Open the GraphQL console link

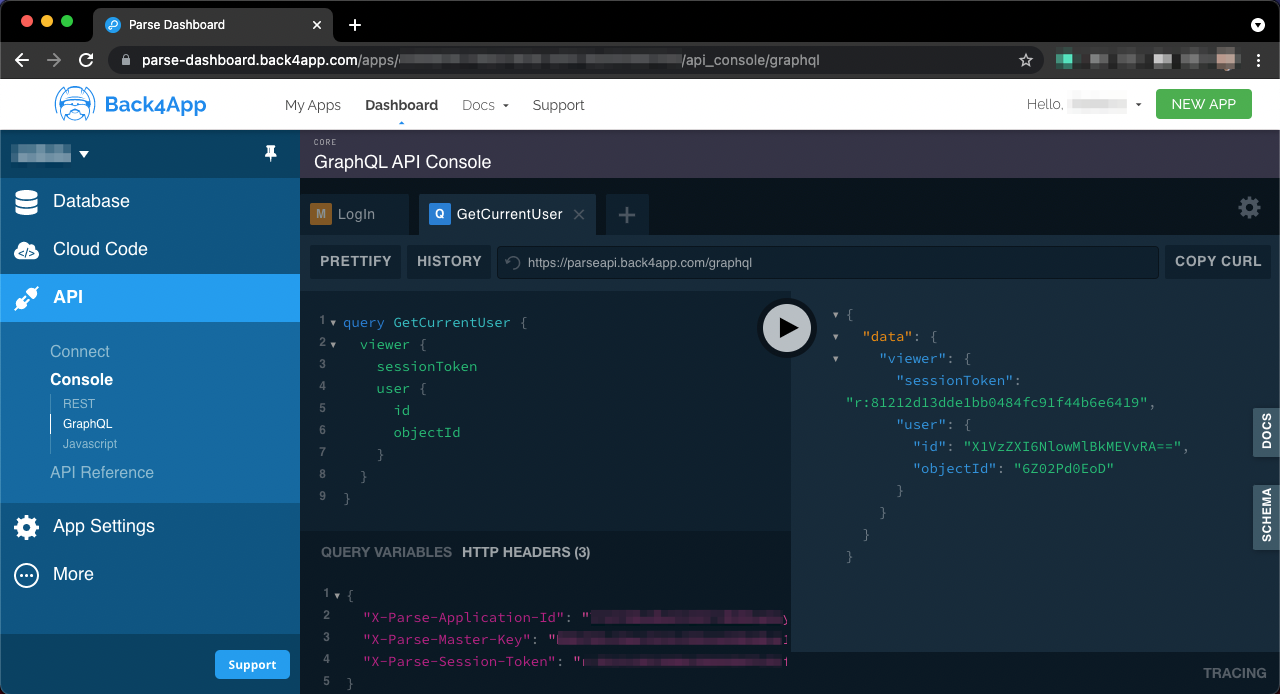coord(88,424)
